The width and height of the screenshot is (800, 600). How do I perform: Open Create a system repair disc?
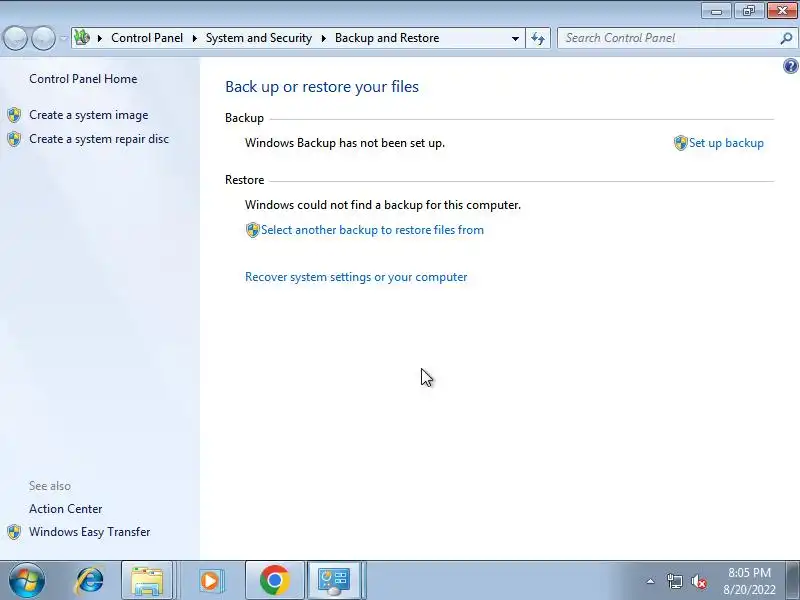click(x=99, y=139)
